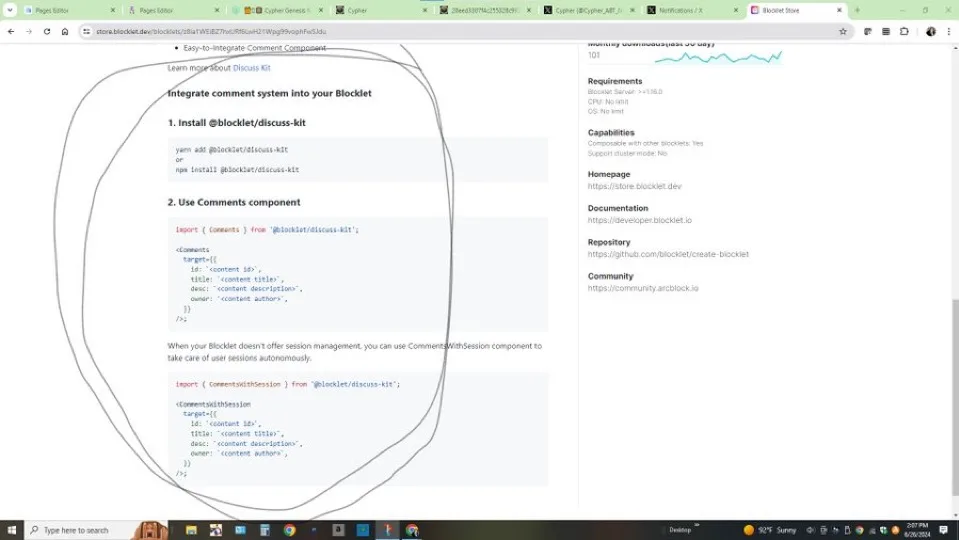Viewport: 959px width, 540px height.
Task: Click the 'npm install @blocklet/discuss-kit' code line
Action: pos(237,169)
